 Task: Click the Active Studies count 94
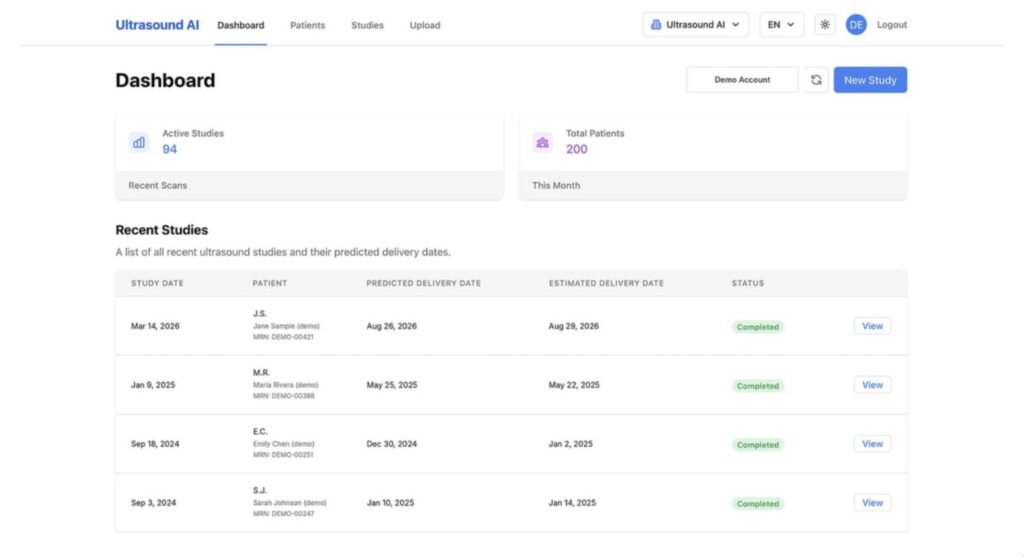[169, 149]
